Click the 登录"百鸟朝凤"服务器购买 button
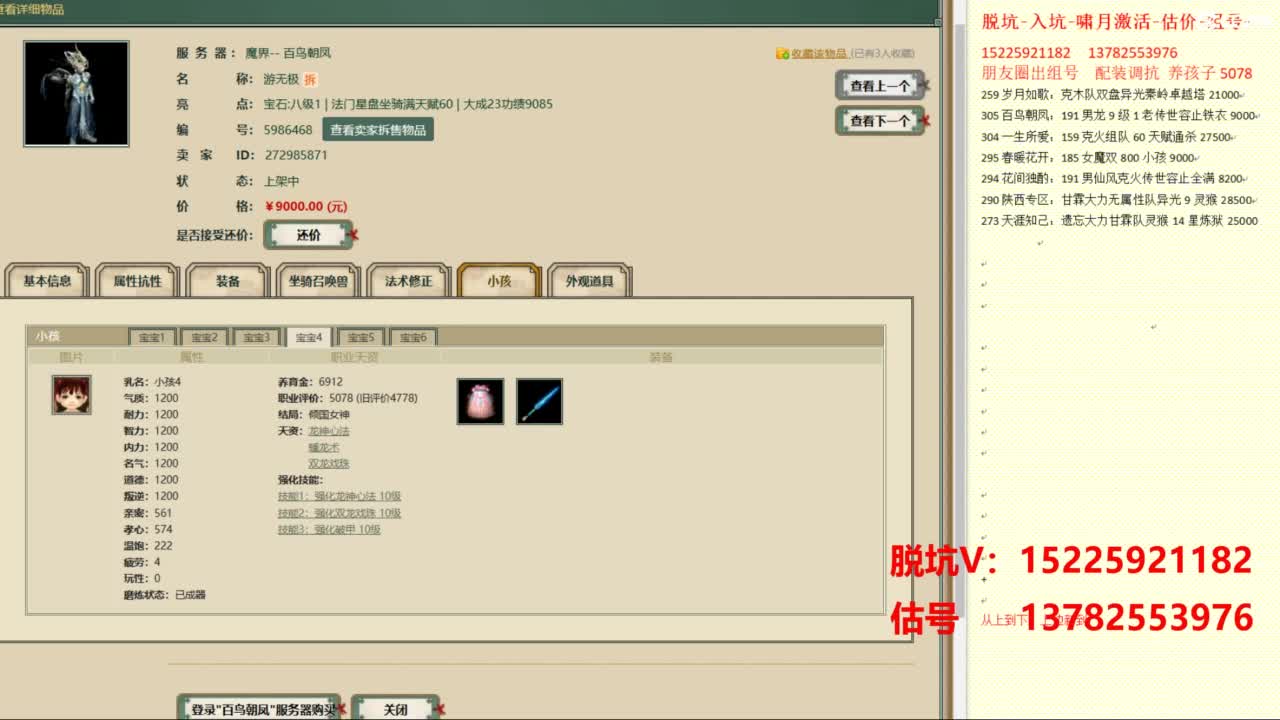Image resolution: width=1280 pixels, height=720 pixels. 258,709
